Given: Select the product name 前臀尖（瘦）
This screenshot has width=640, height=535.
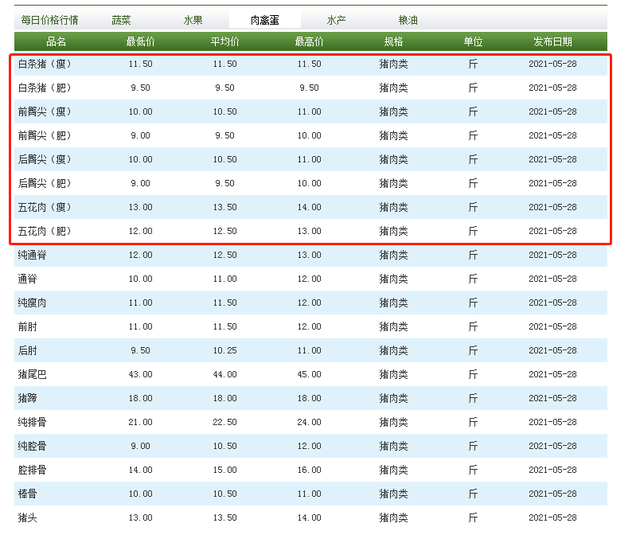Looking at the screenshot, I should click(x=44, y=112).
